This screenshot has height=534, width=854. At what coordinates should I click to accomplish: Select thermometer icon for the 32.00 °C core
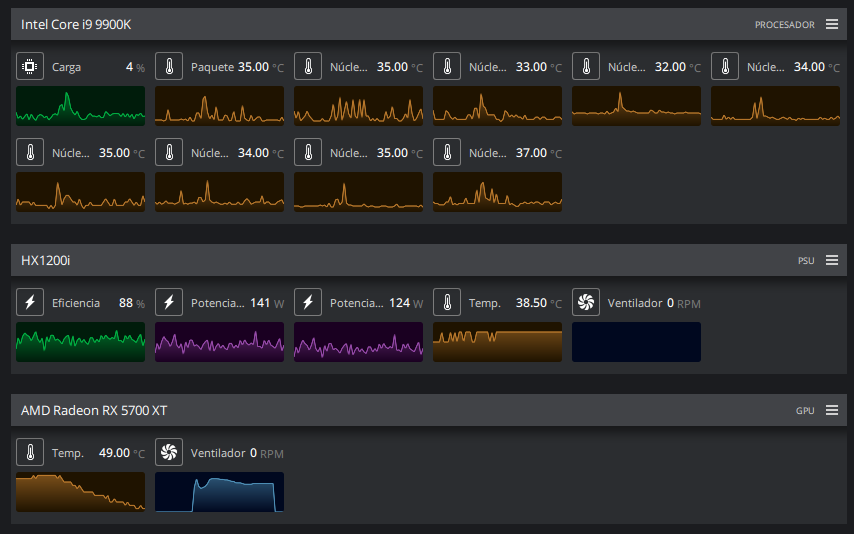tap(586, 66)
